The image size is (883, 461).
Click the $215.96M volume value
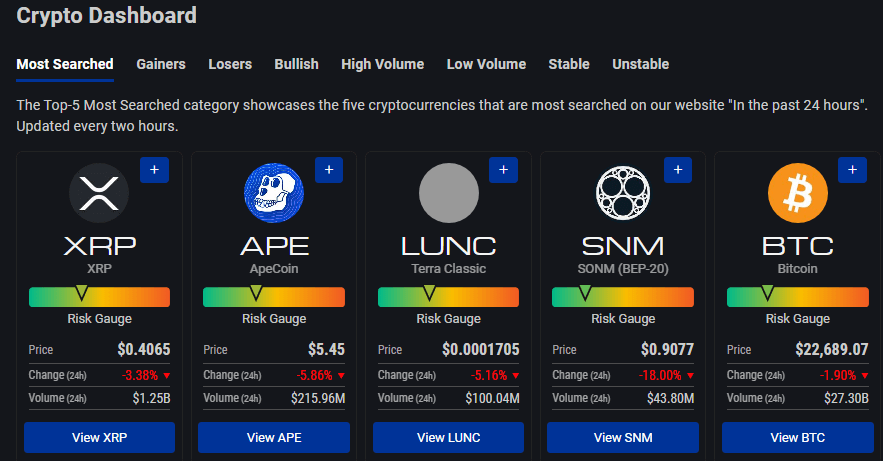(x=318, y=399)
